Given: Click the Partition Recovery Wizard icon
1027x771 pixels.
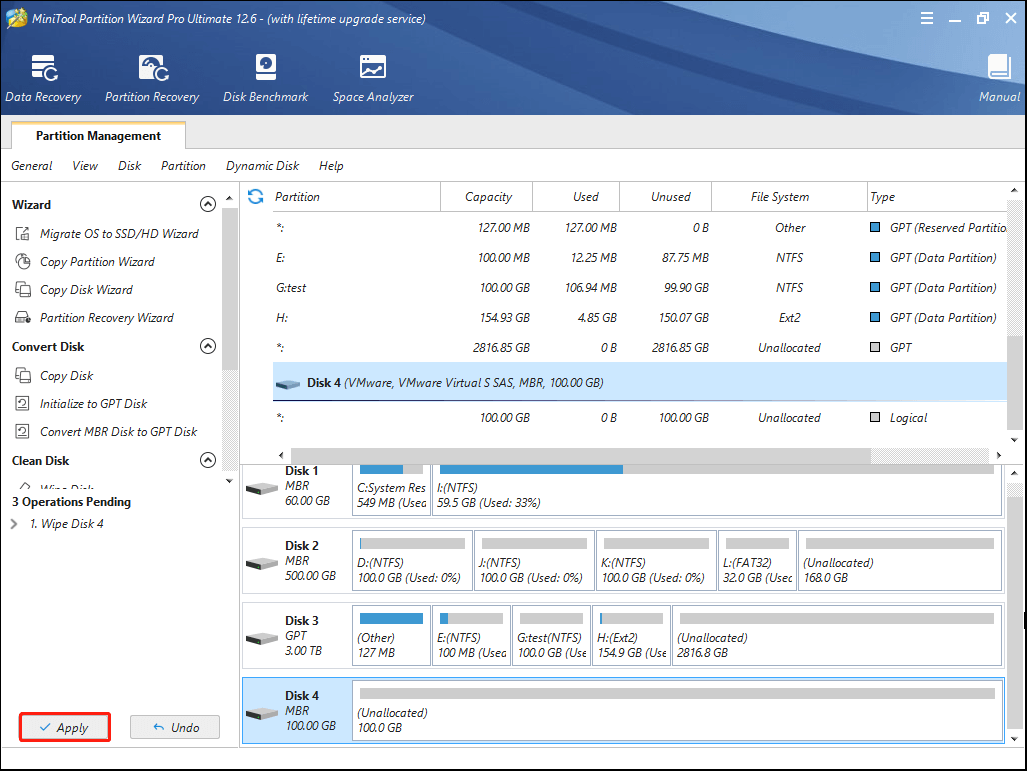Looking at the screenshot, I should point(23,318).
